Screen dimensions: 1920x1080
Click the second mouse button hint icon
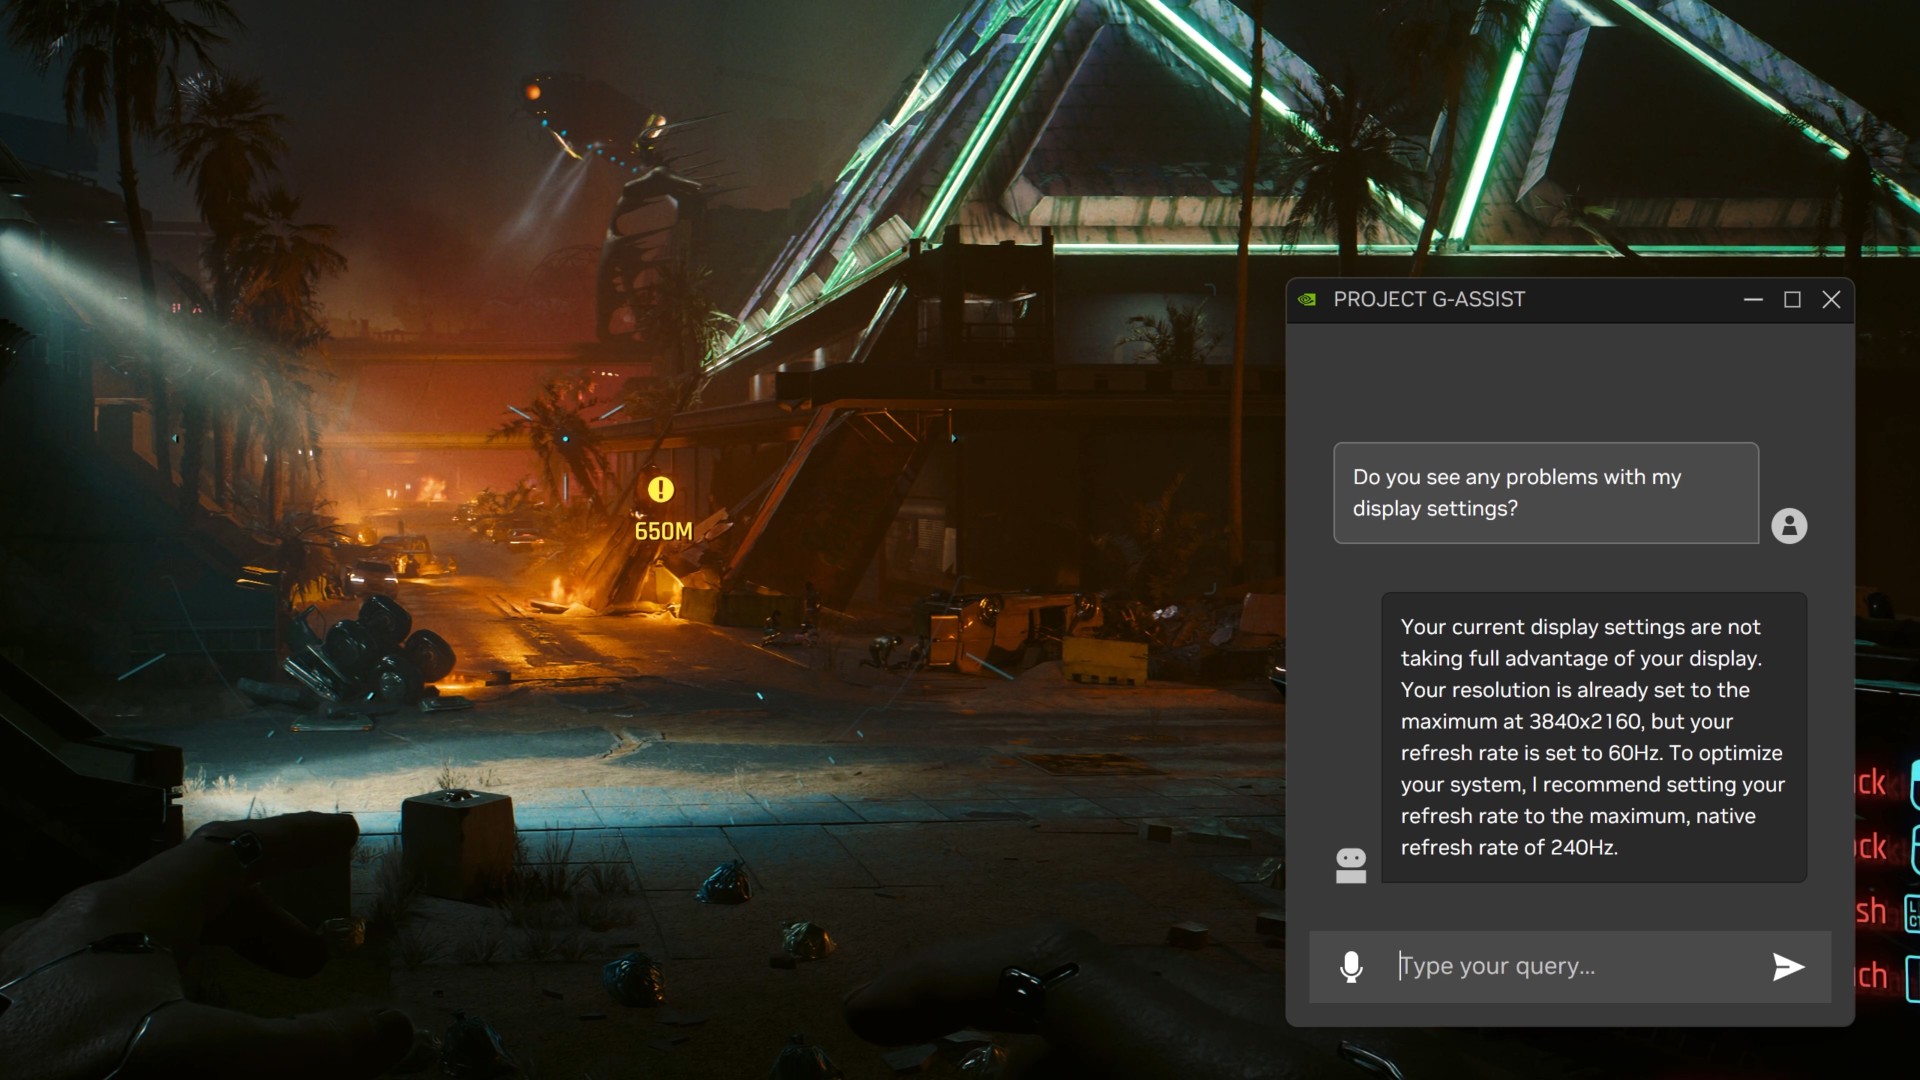pos(1914,848)
